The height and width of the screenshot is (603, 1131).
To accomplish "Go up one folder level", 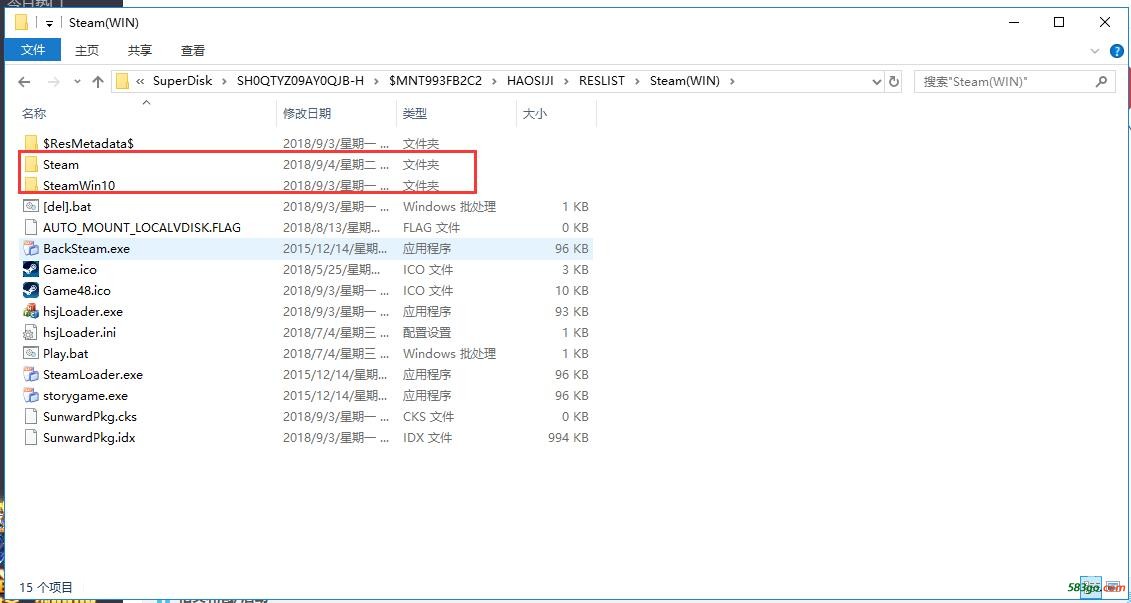I will pos(98,82).
